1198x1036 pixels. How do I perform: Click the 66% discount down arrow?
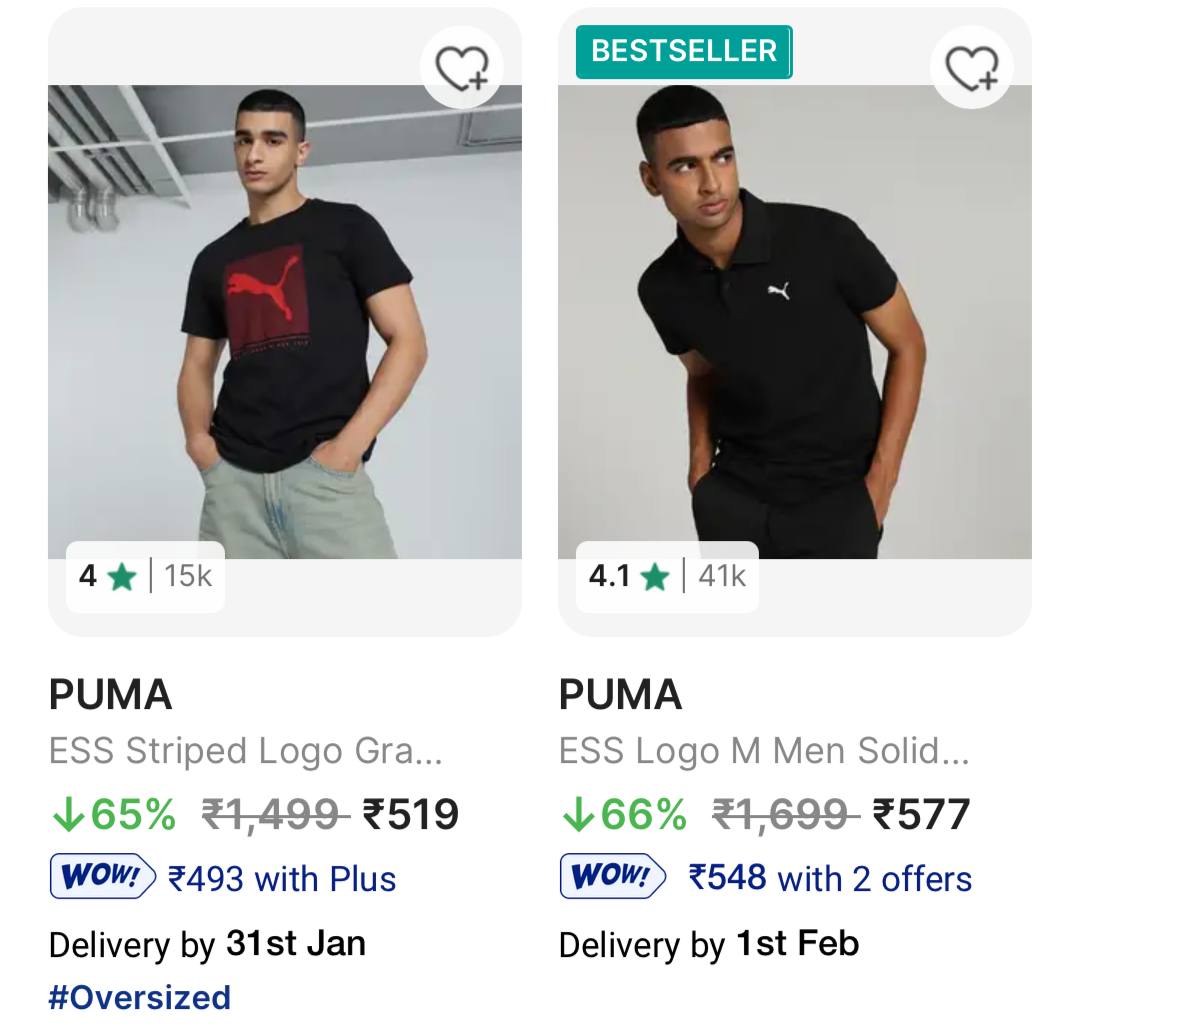(578, 815)
